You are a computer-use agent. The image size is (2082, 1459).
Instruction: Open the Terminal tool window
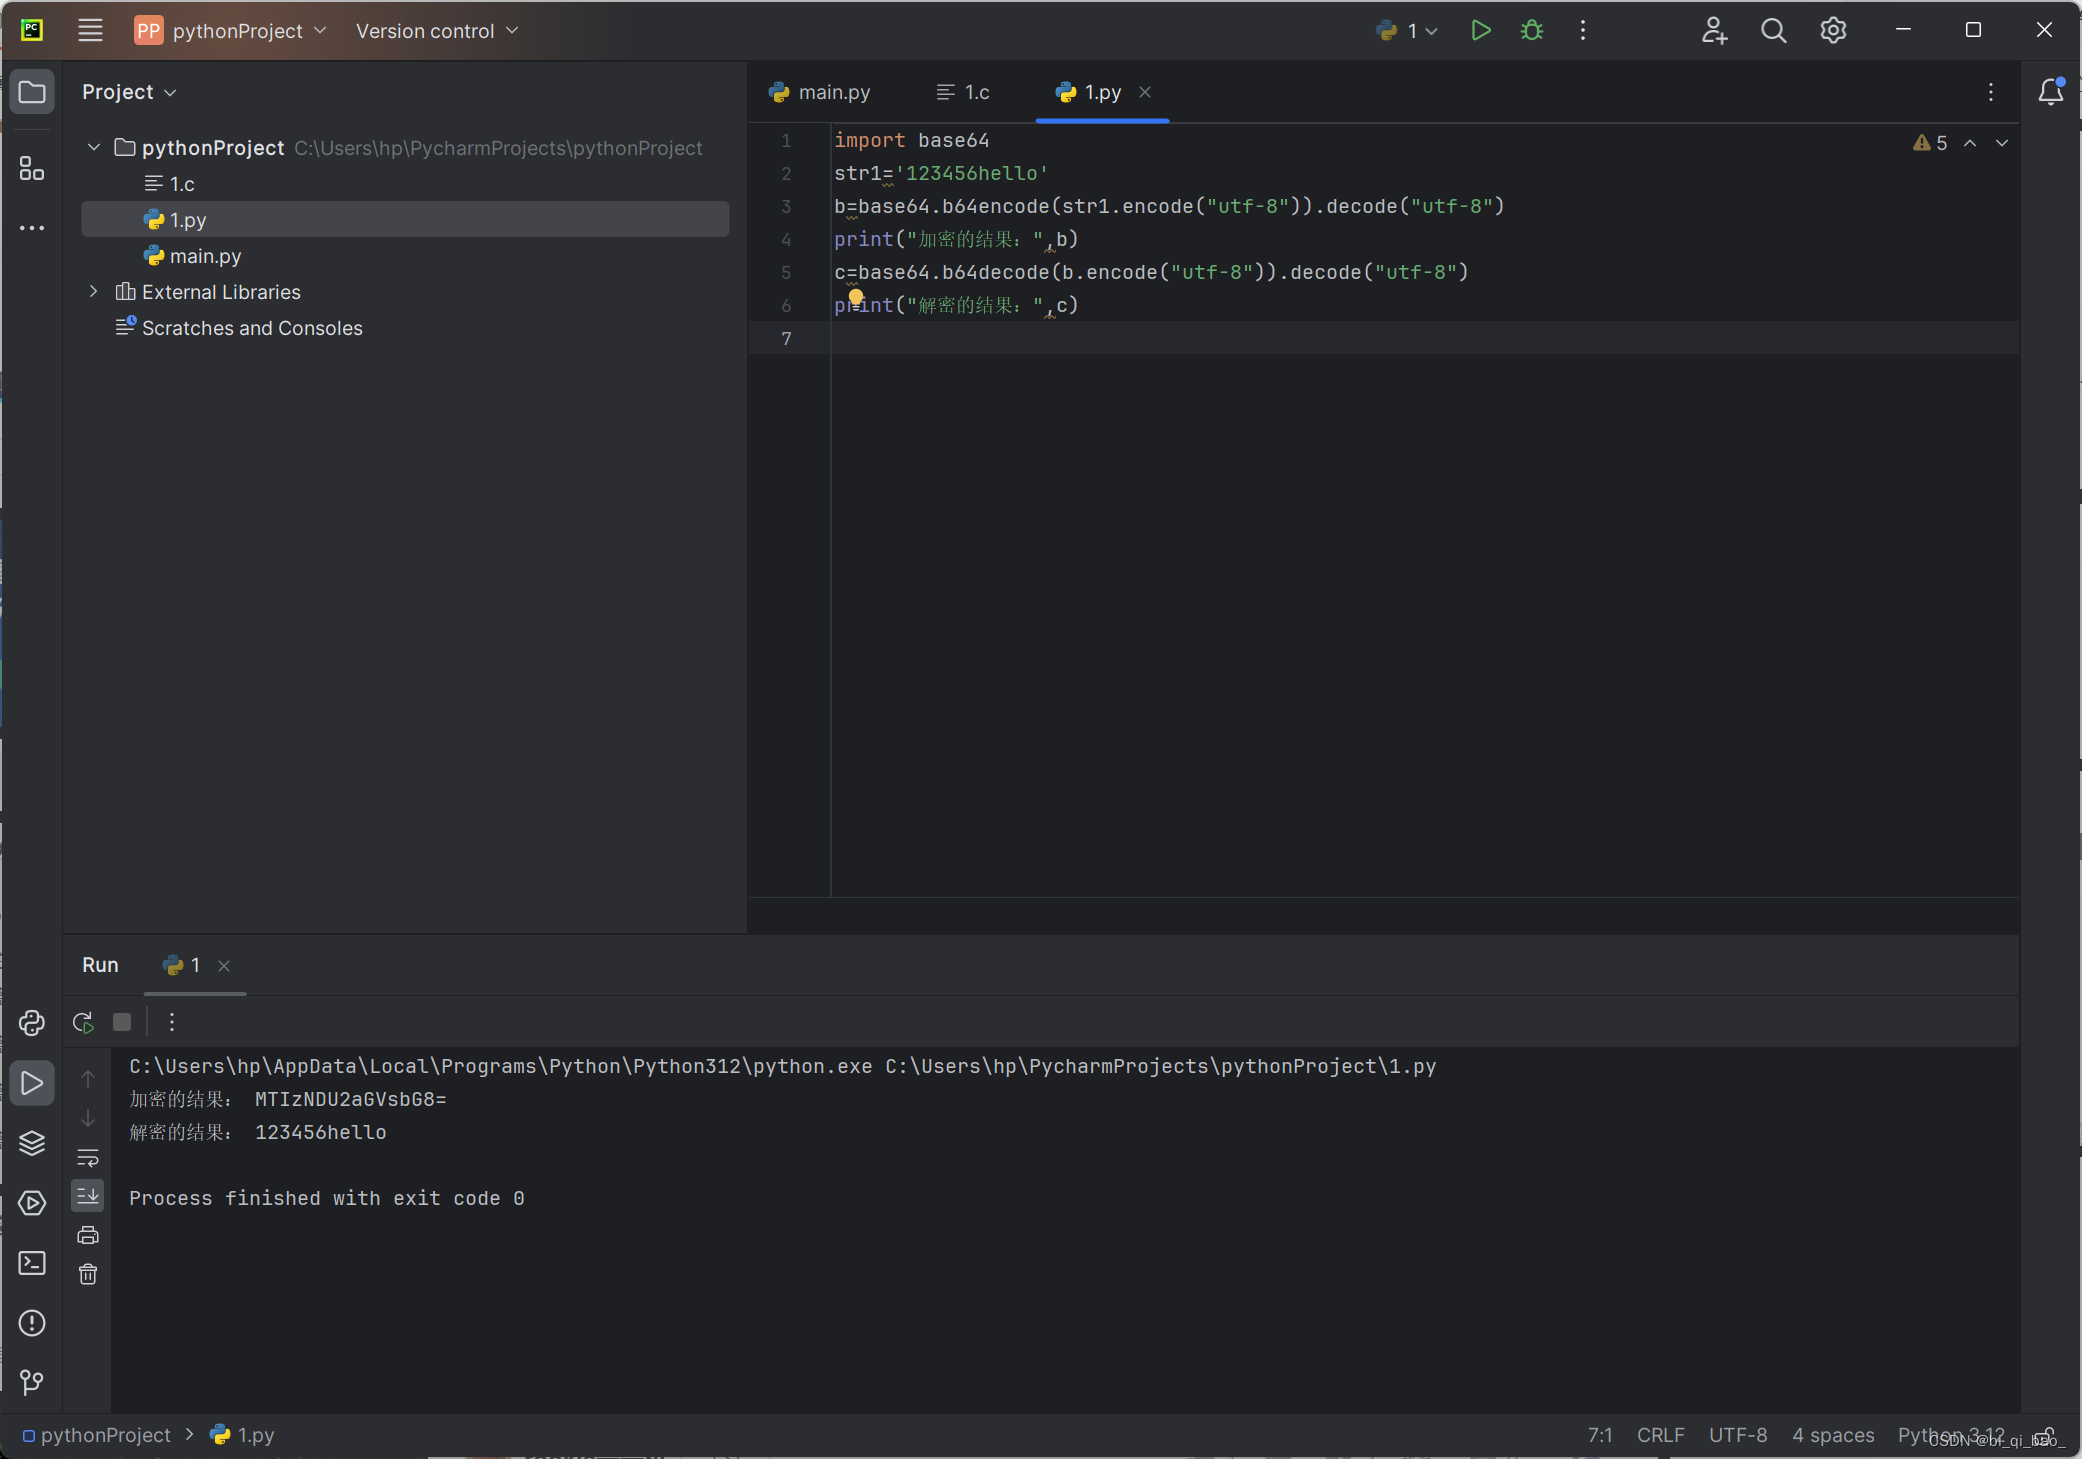coord(32,1263)
